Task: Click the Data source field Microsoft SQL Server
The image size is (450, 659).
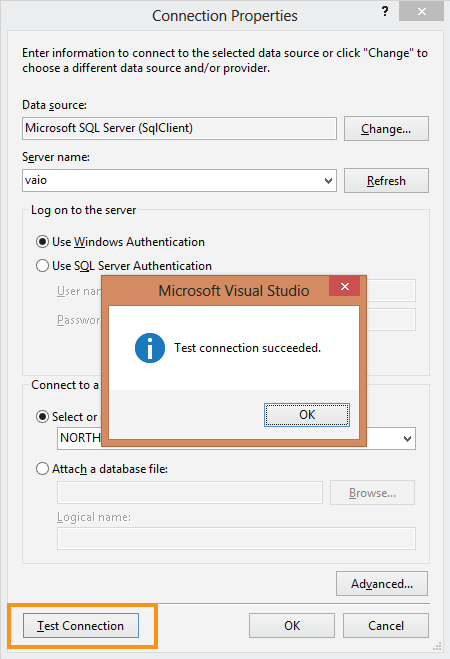Action: tap(179, 129)
